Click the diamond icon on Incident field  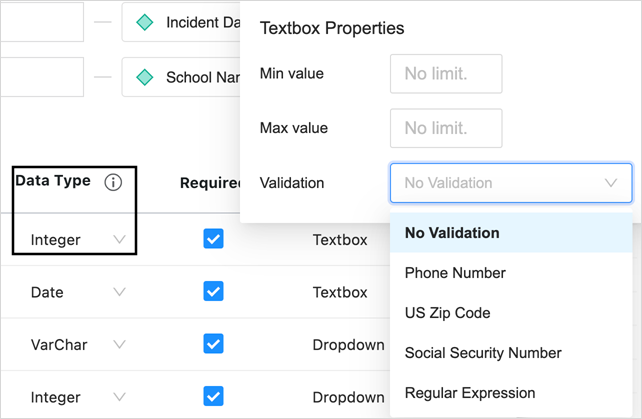click(x=145, y=22)
